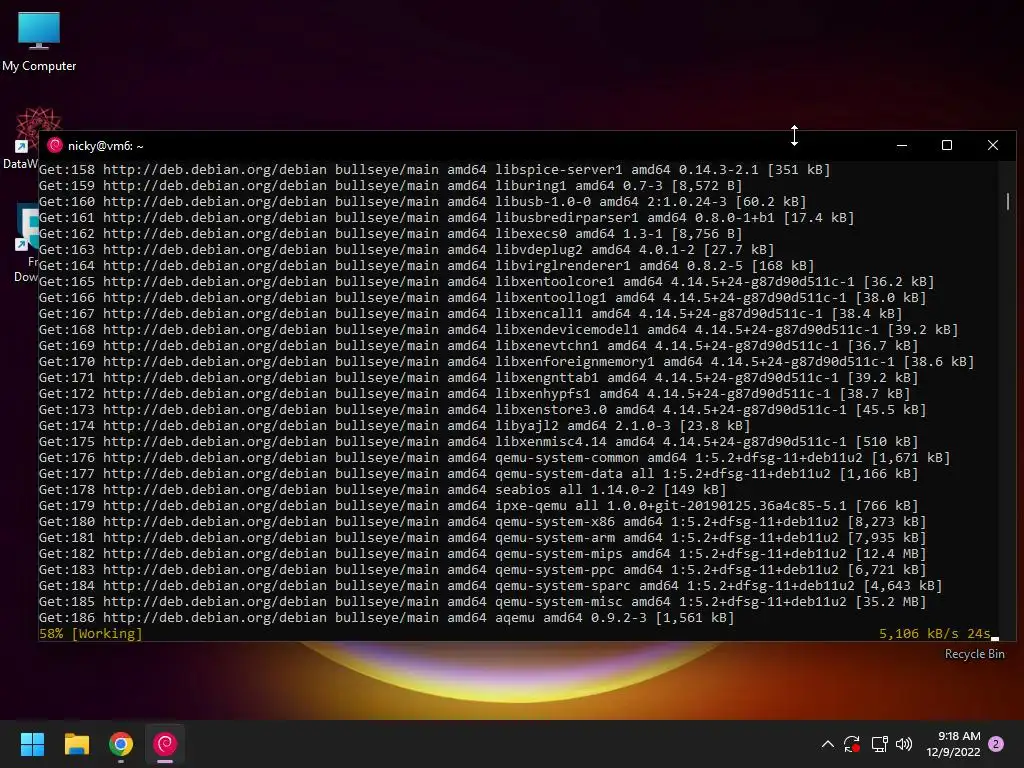1024x768 pixels.
Task: Click the Get:172 libxenhypfs1 line
Action: click(x=475, y=394)
